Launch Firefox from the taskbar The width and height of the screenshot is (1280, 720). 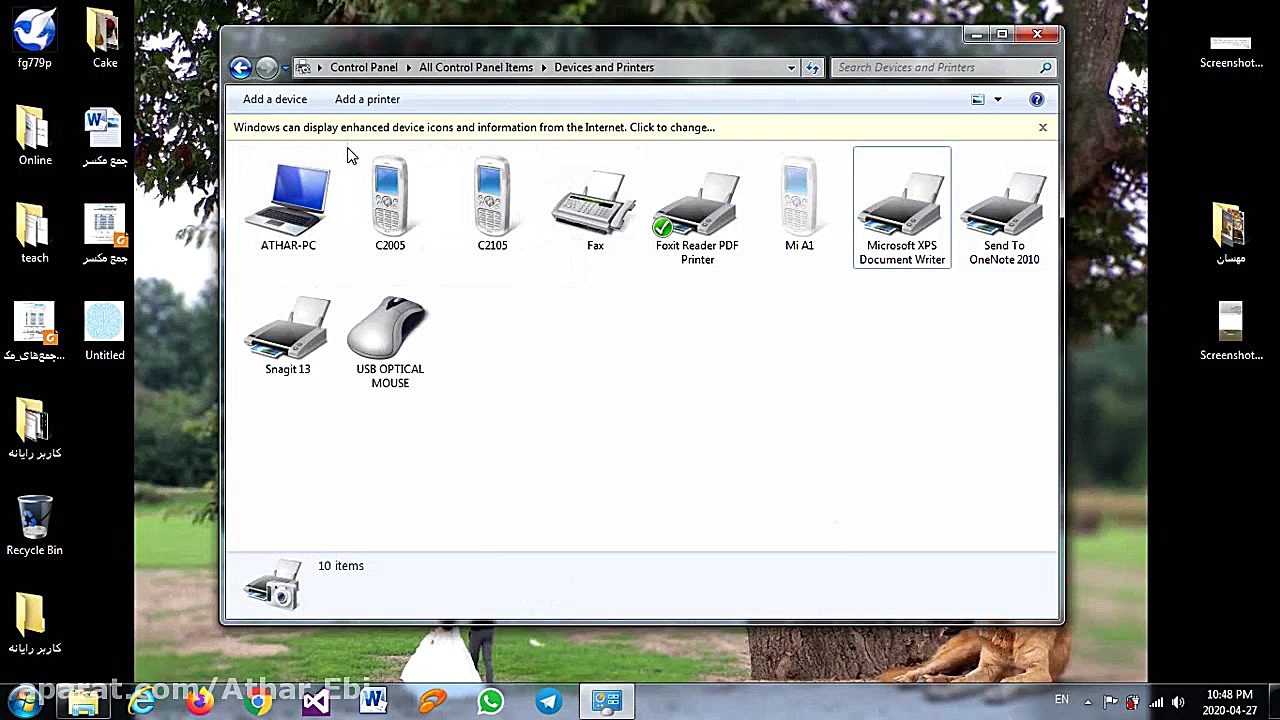tap(200, 702)
